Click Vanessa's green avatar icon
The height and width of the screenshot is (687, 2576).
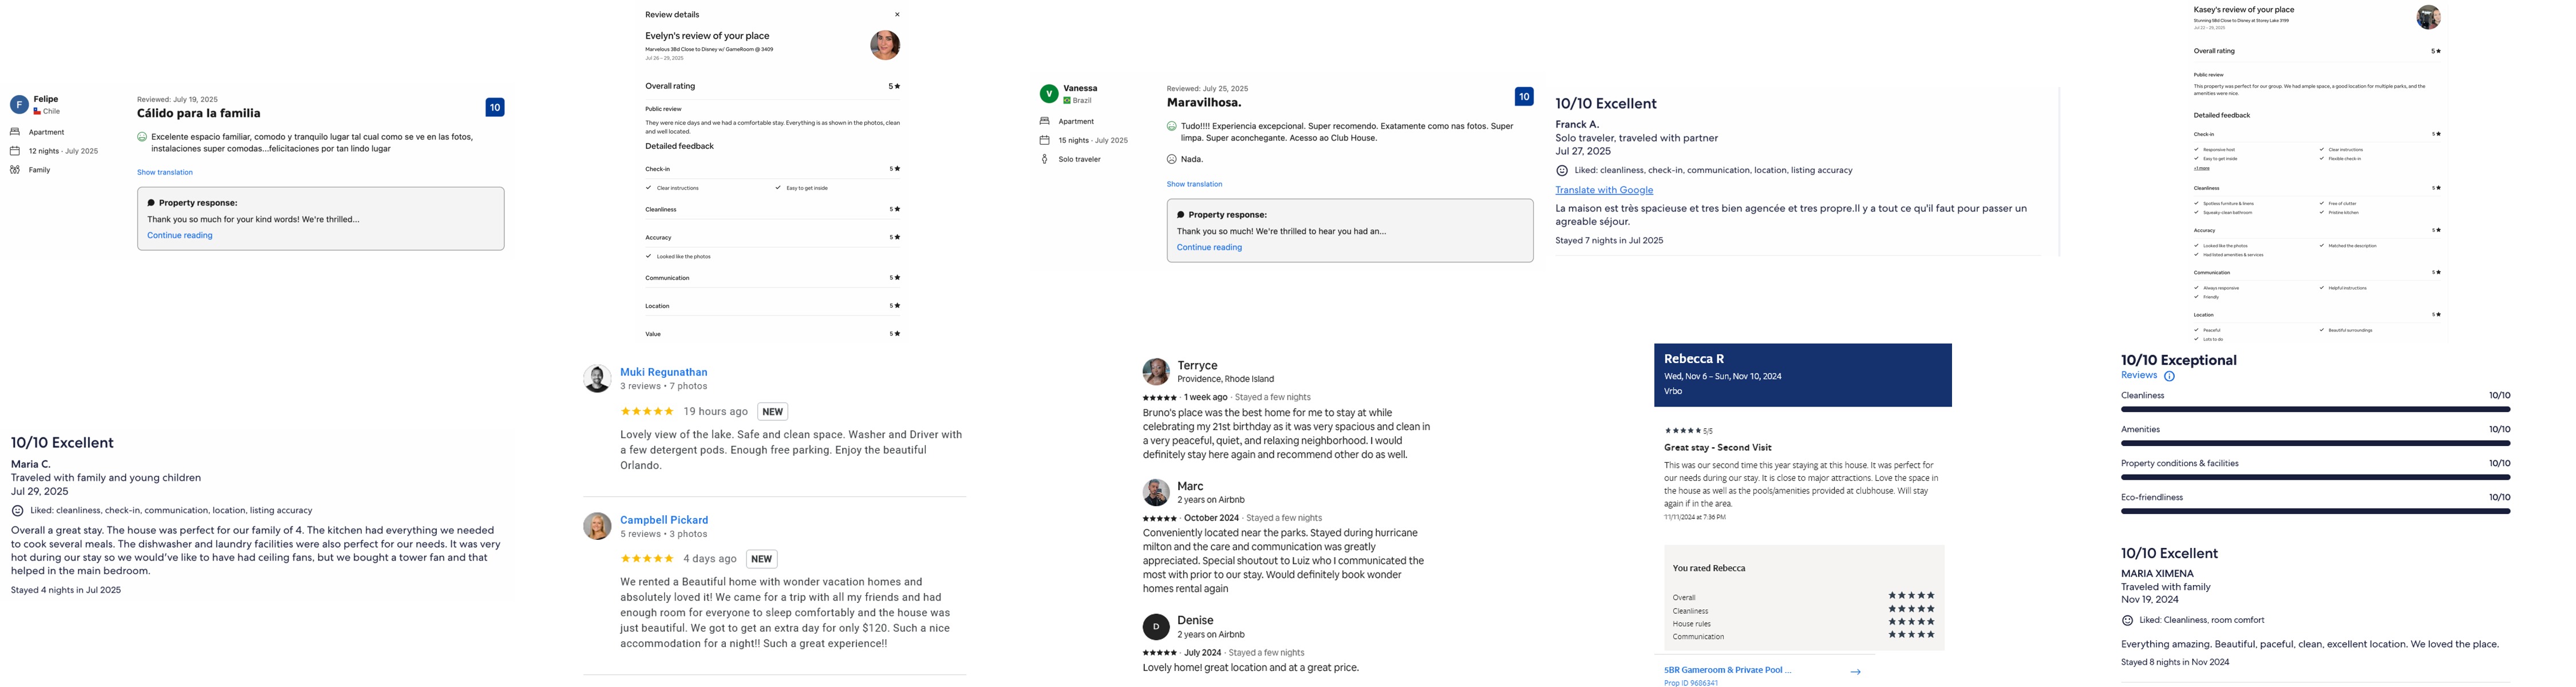click(x=1049, y=94)
